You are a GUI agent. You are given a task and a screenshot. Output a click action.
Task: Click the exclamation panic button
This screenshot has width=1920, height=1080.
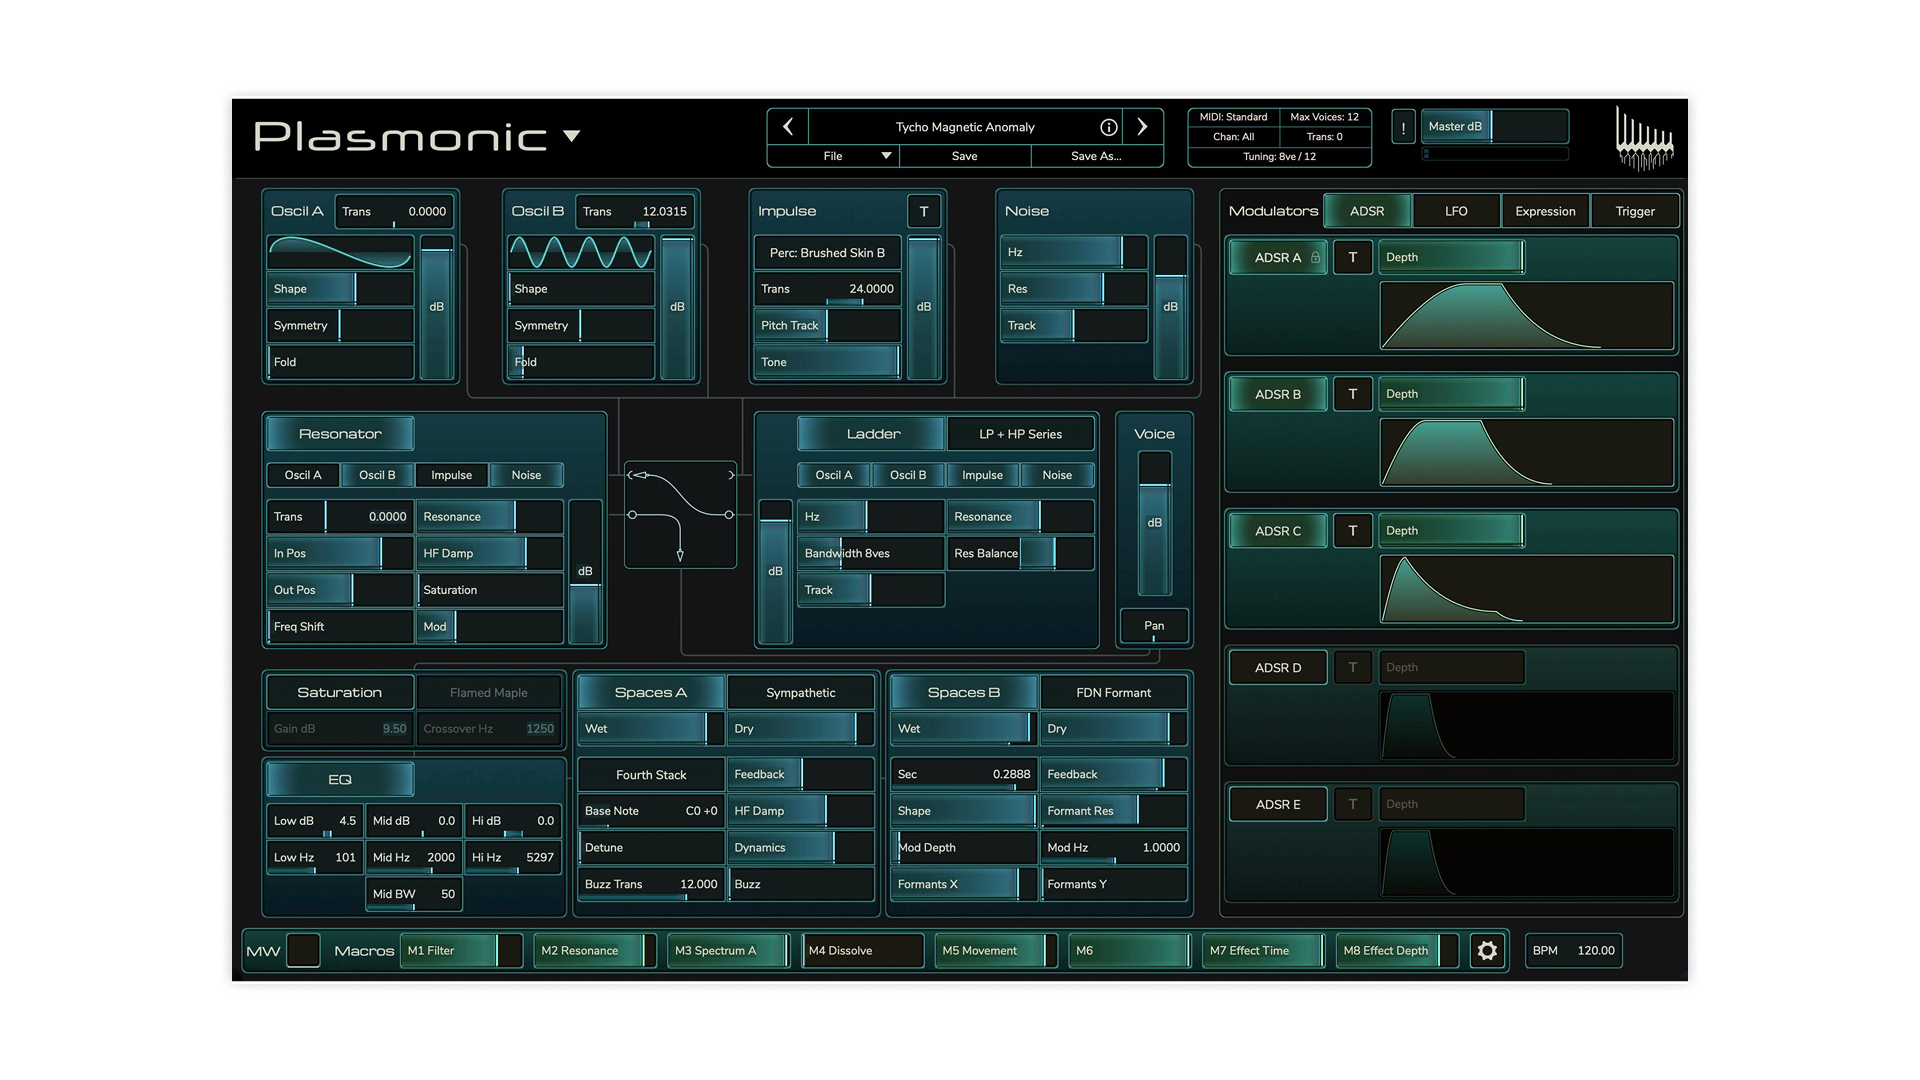point(1403,128)
